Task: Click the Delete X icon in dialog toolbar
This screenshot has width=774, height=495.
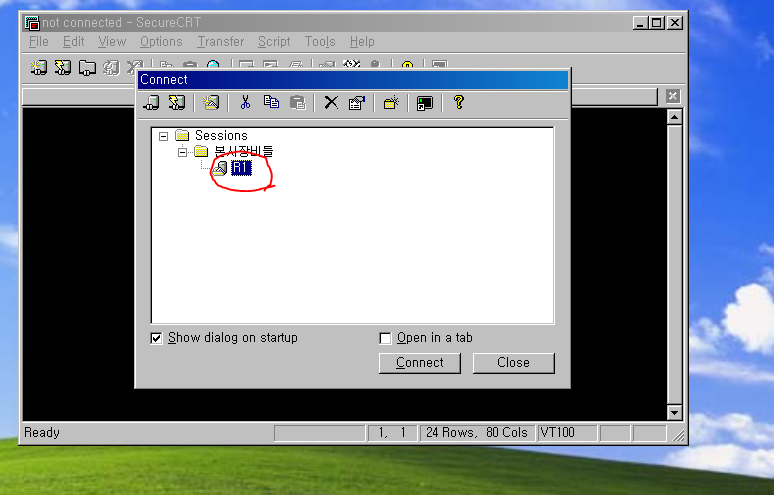Action: pyautogui.click(x=331, y=103)
